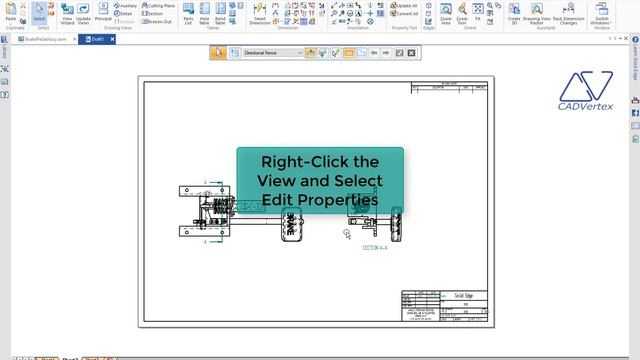
Task: Insert a Parts List table
Action: coord(188,13)
